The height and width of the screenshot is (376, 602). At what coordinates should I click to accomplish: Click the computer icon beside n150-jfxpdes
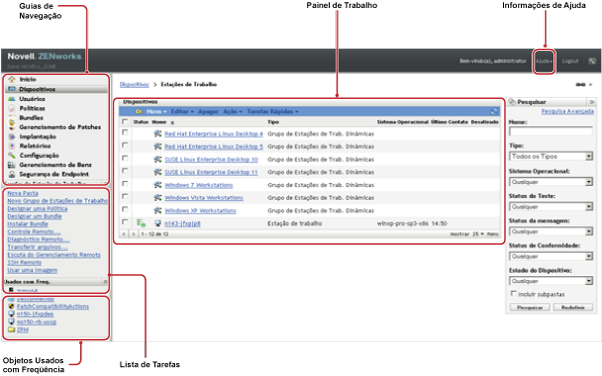pyautogui.click(x=12, y=314)
